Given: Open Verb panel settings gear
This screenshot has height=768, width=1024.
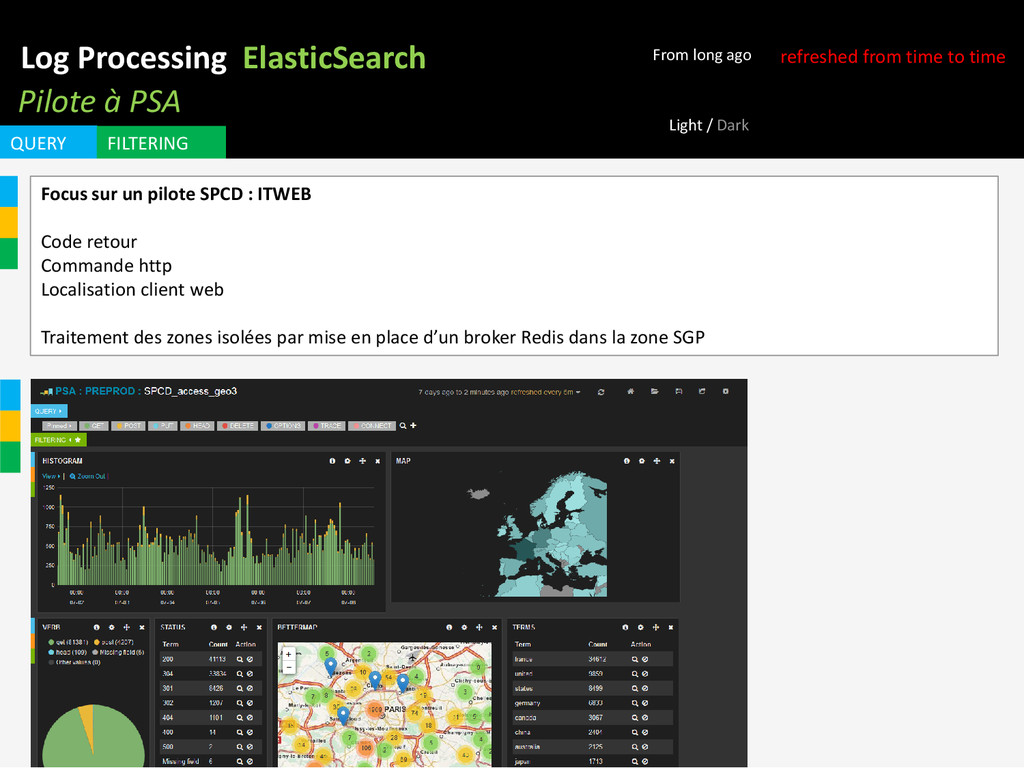Looking at the screenshot, I should (x=112, y=627).
